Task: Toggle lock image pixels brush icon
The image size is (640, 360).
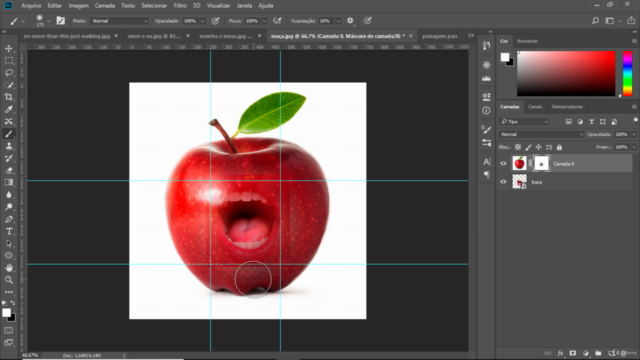Action: click(528, 147)
